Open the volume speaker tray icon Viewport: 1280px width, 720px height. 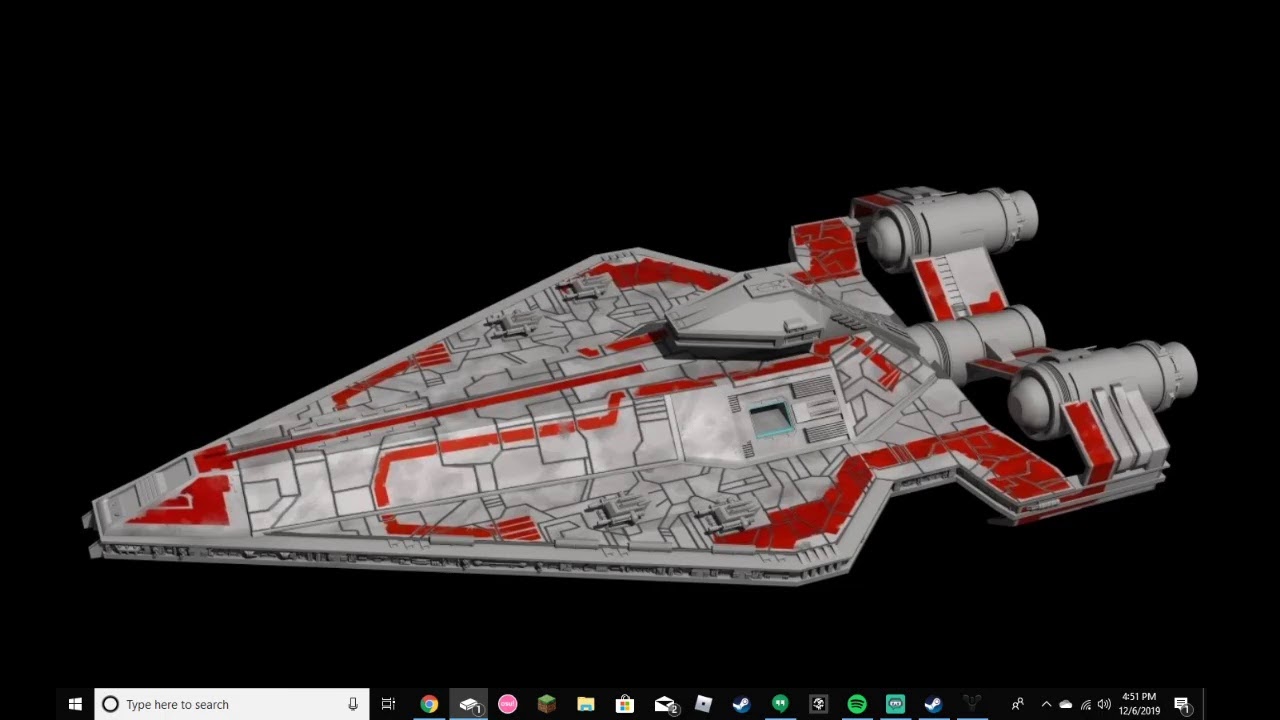(x=1104, y=704)
